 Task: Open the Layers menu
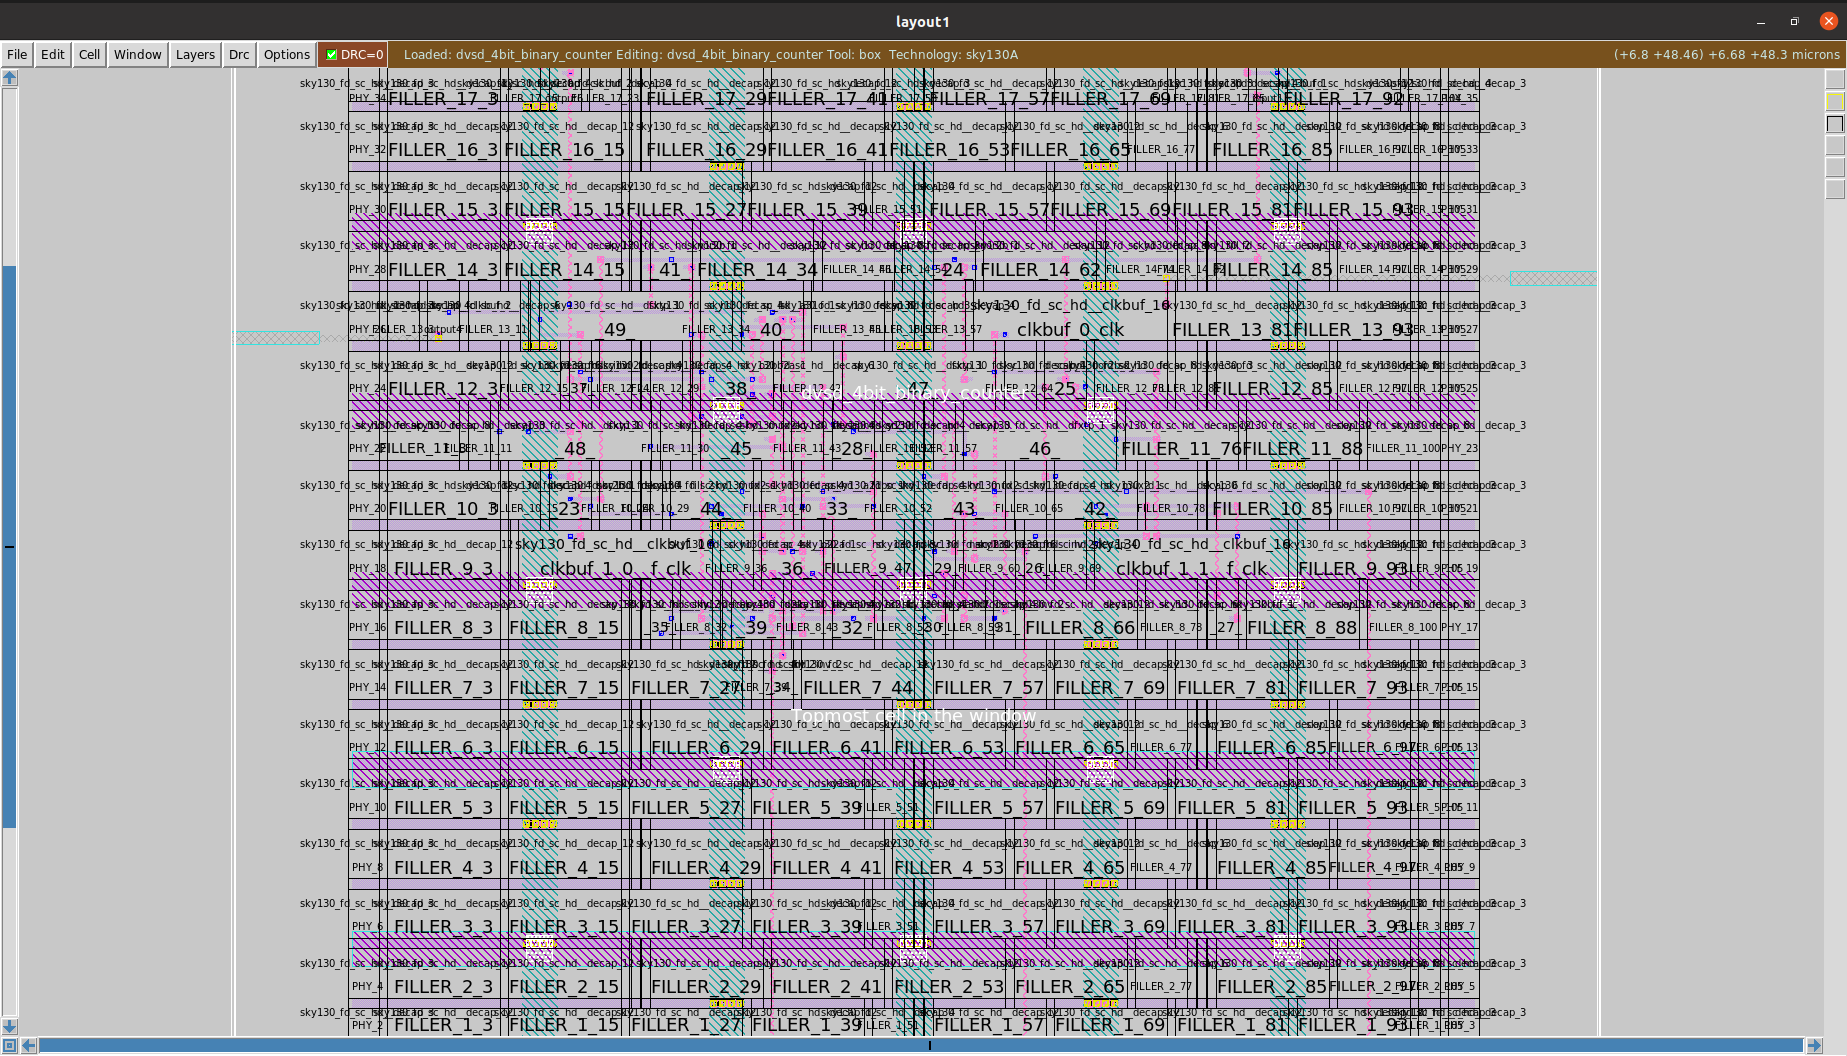(x=195, y=54)
